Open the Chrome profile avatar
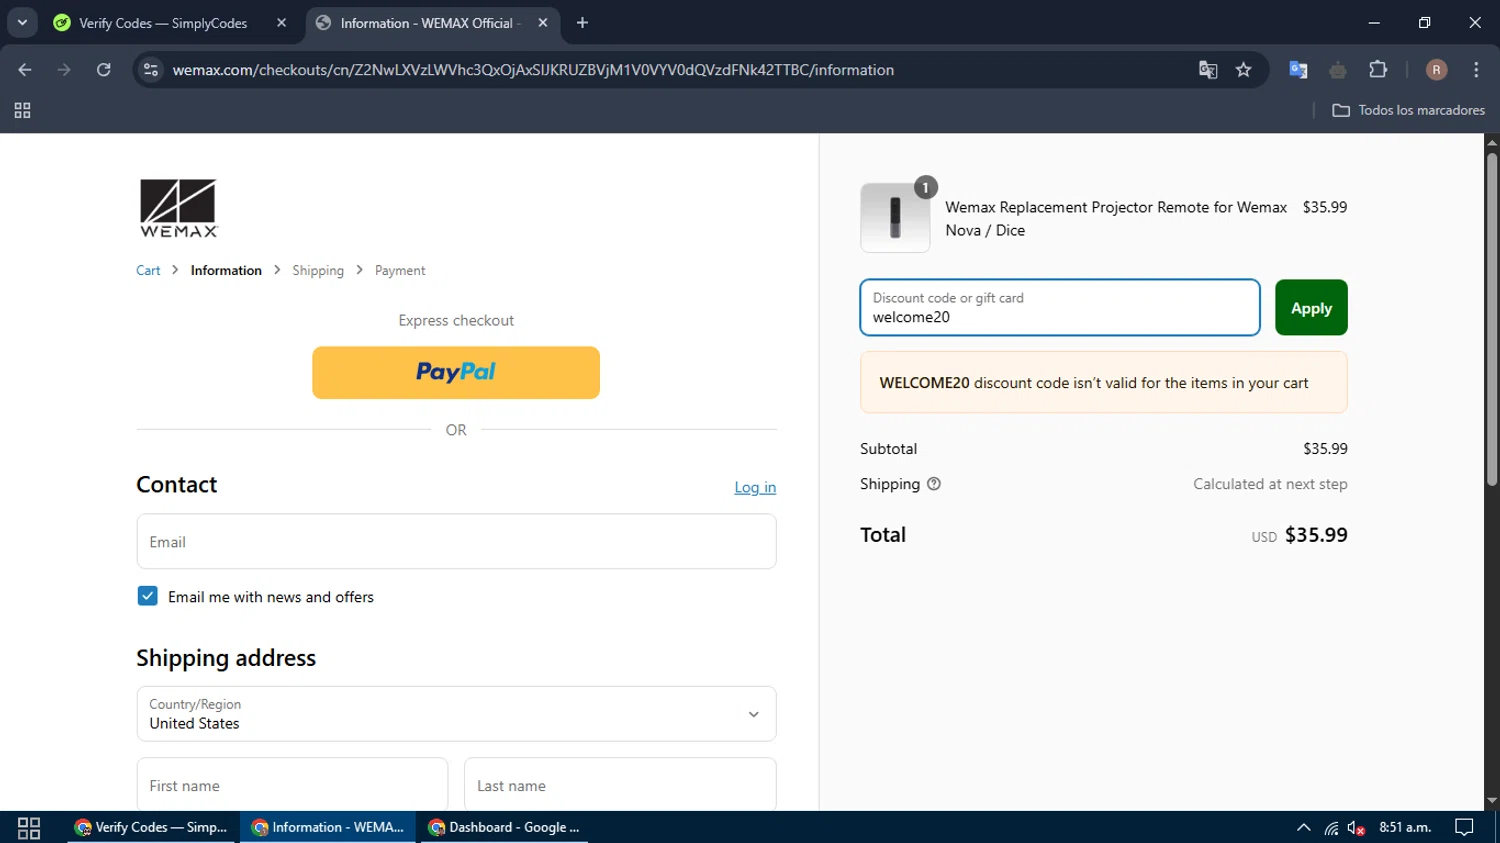The height and width of the screenshot is (843, 1500). coord(1436,70)
